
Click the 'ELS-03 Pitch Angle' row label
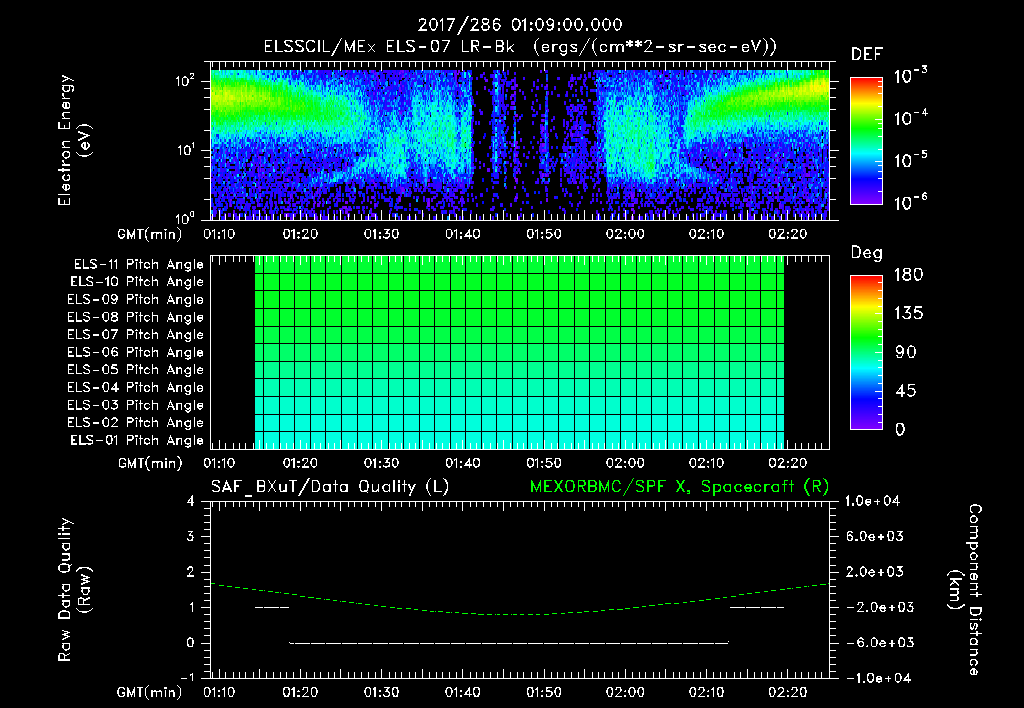(136, 405)
